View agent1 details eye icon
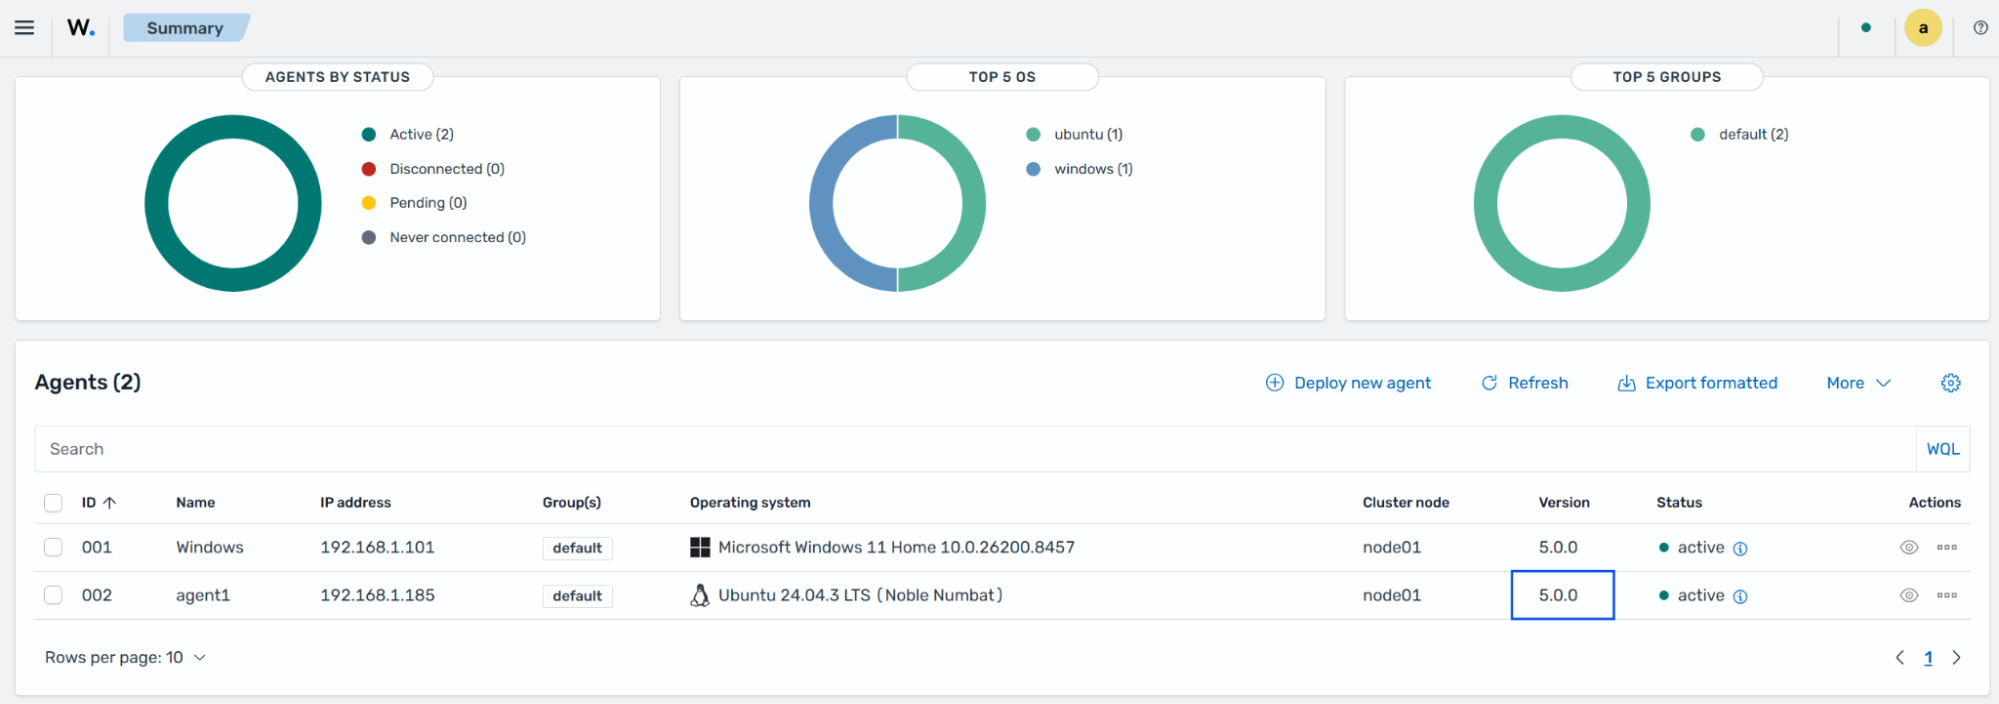 [x=1909, y=595]
